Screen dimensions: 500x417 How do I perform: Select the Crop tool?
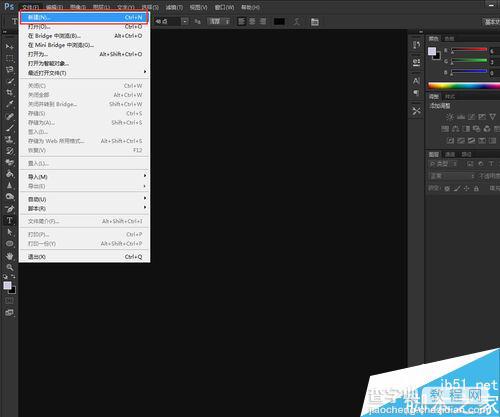(9, 92)
